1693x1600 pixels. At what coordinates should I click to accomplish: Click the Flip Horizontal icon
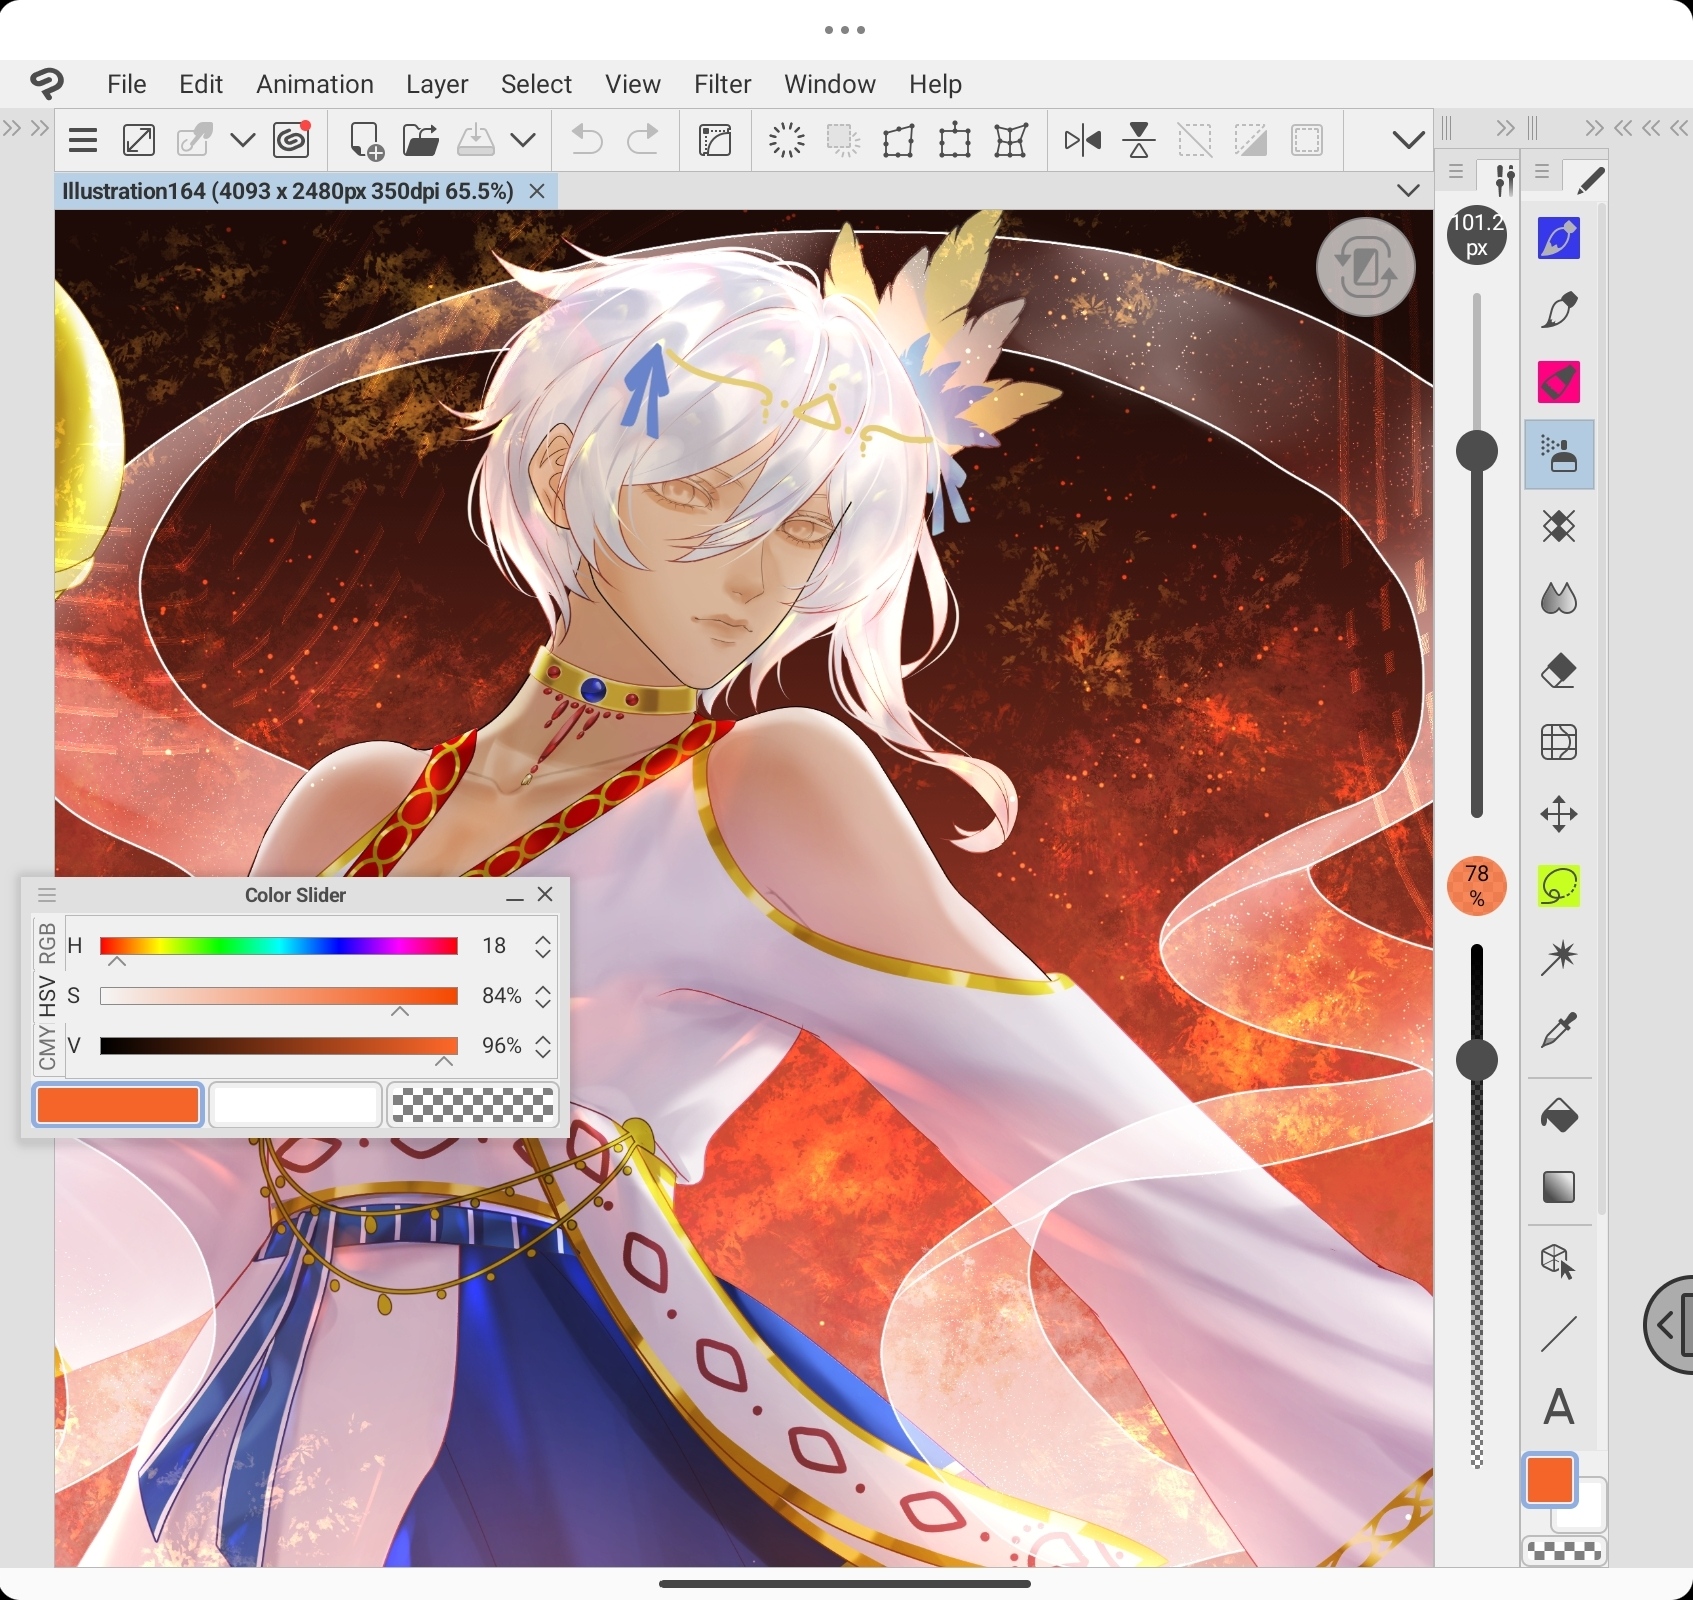click(1082, 141)
